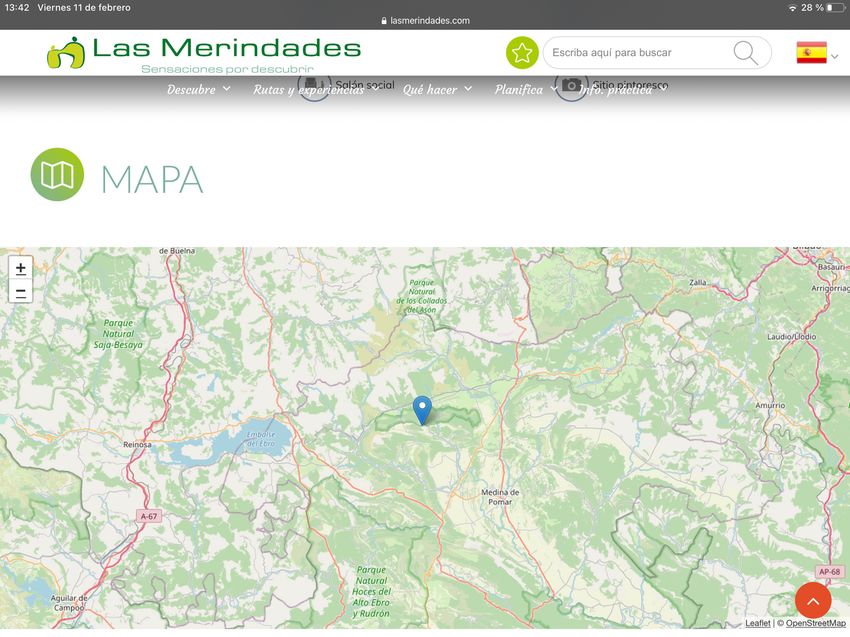Screen dimensions: 850x637
Task: Zoom out with the map minus button
Action: click(21, 291)
